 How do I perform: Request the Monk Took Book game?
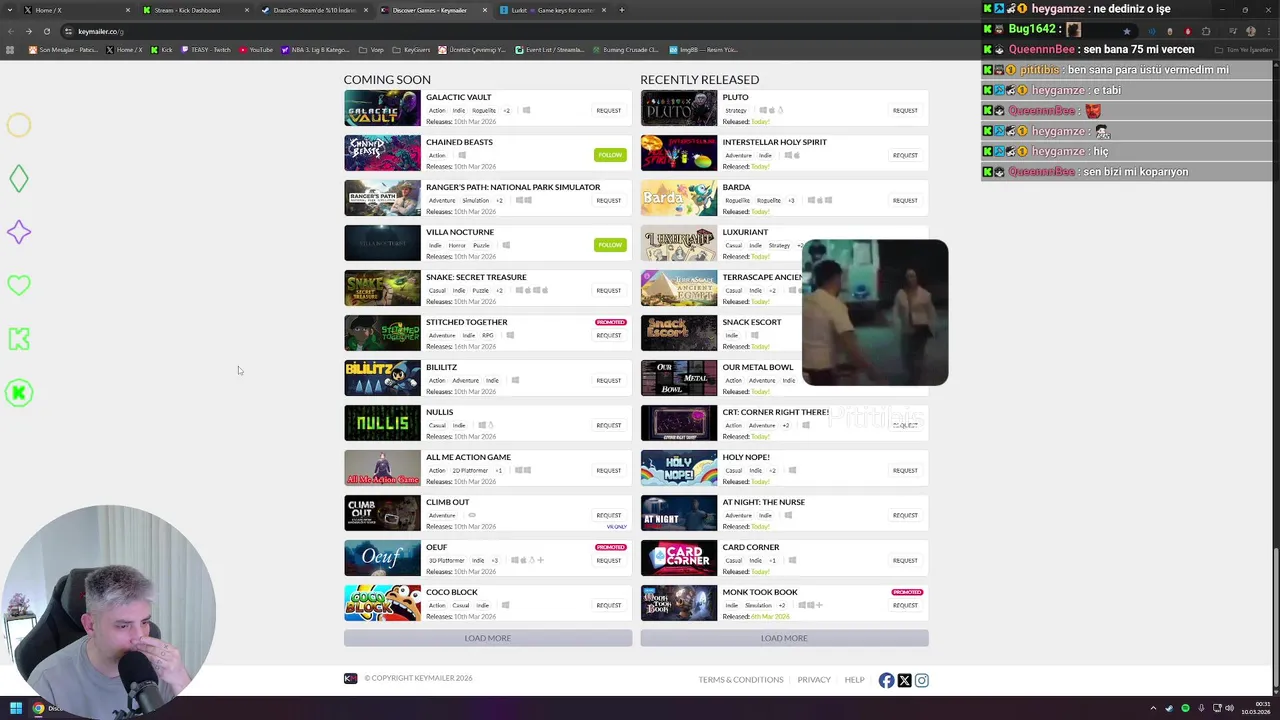905,605
